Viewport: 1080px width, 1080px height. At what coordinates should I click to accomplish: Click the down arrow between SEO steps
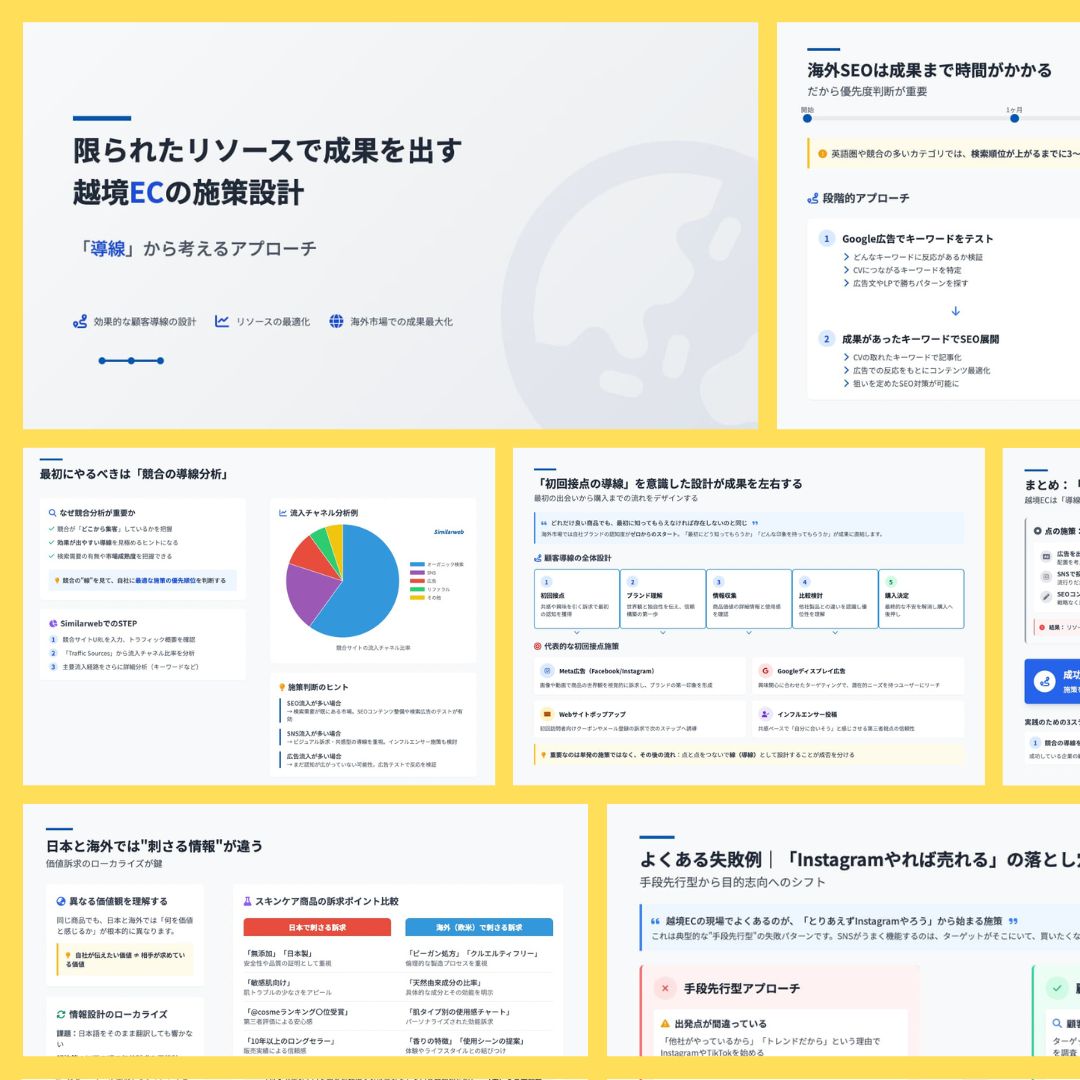point(955,311)
